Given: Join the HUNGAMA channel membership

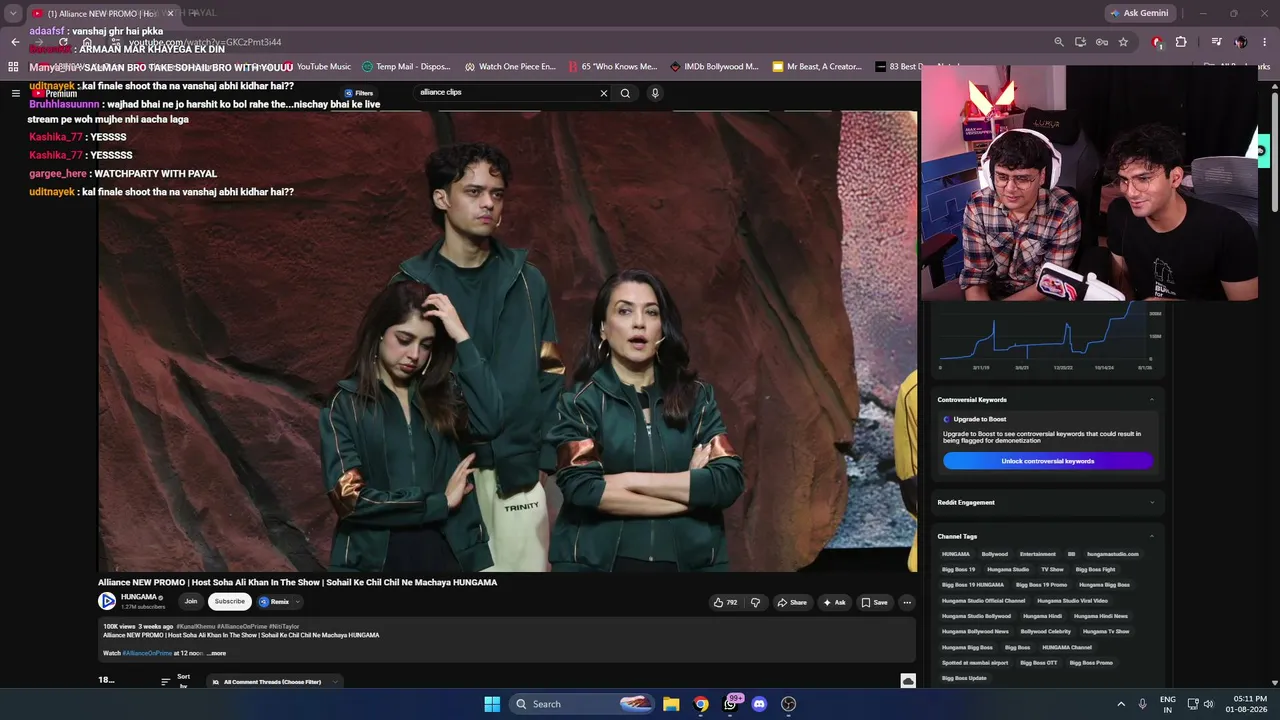Looking at the screenshot, I should tap(191, 601).
